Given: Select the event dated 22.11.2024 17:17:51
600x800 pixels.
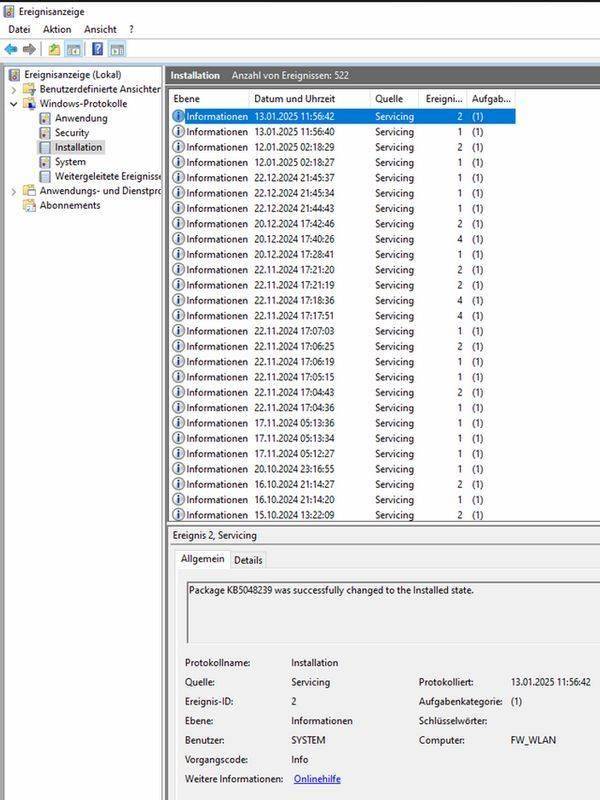Looking at the screenshot, I should coord(343,315).
